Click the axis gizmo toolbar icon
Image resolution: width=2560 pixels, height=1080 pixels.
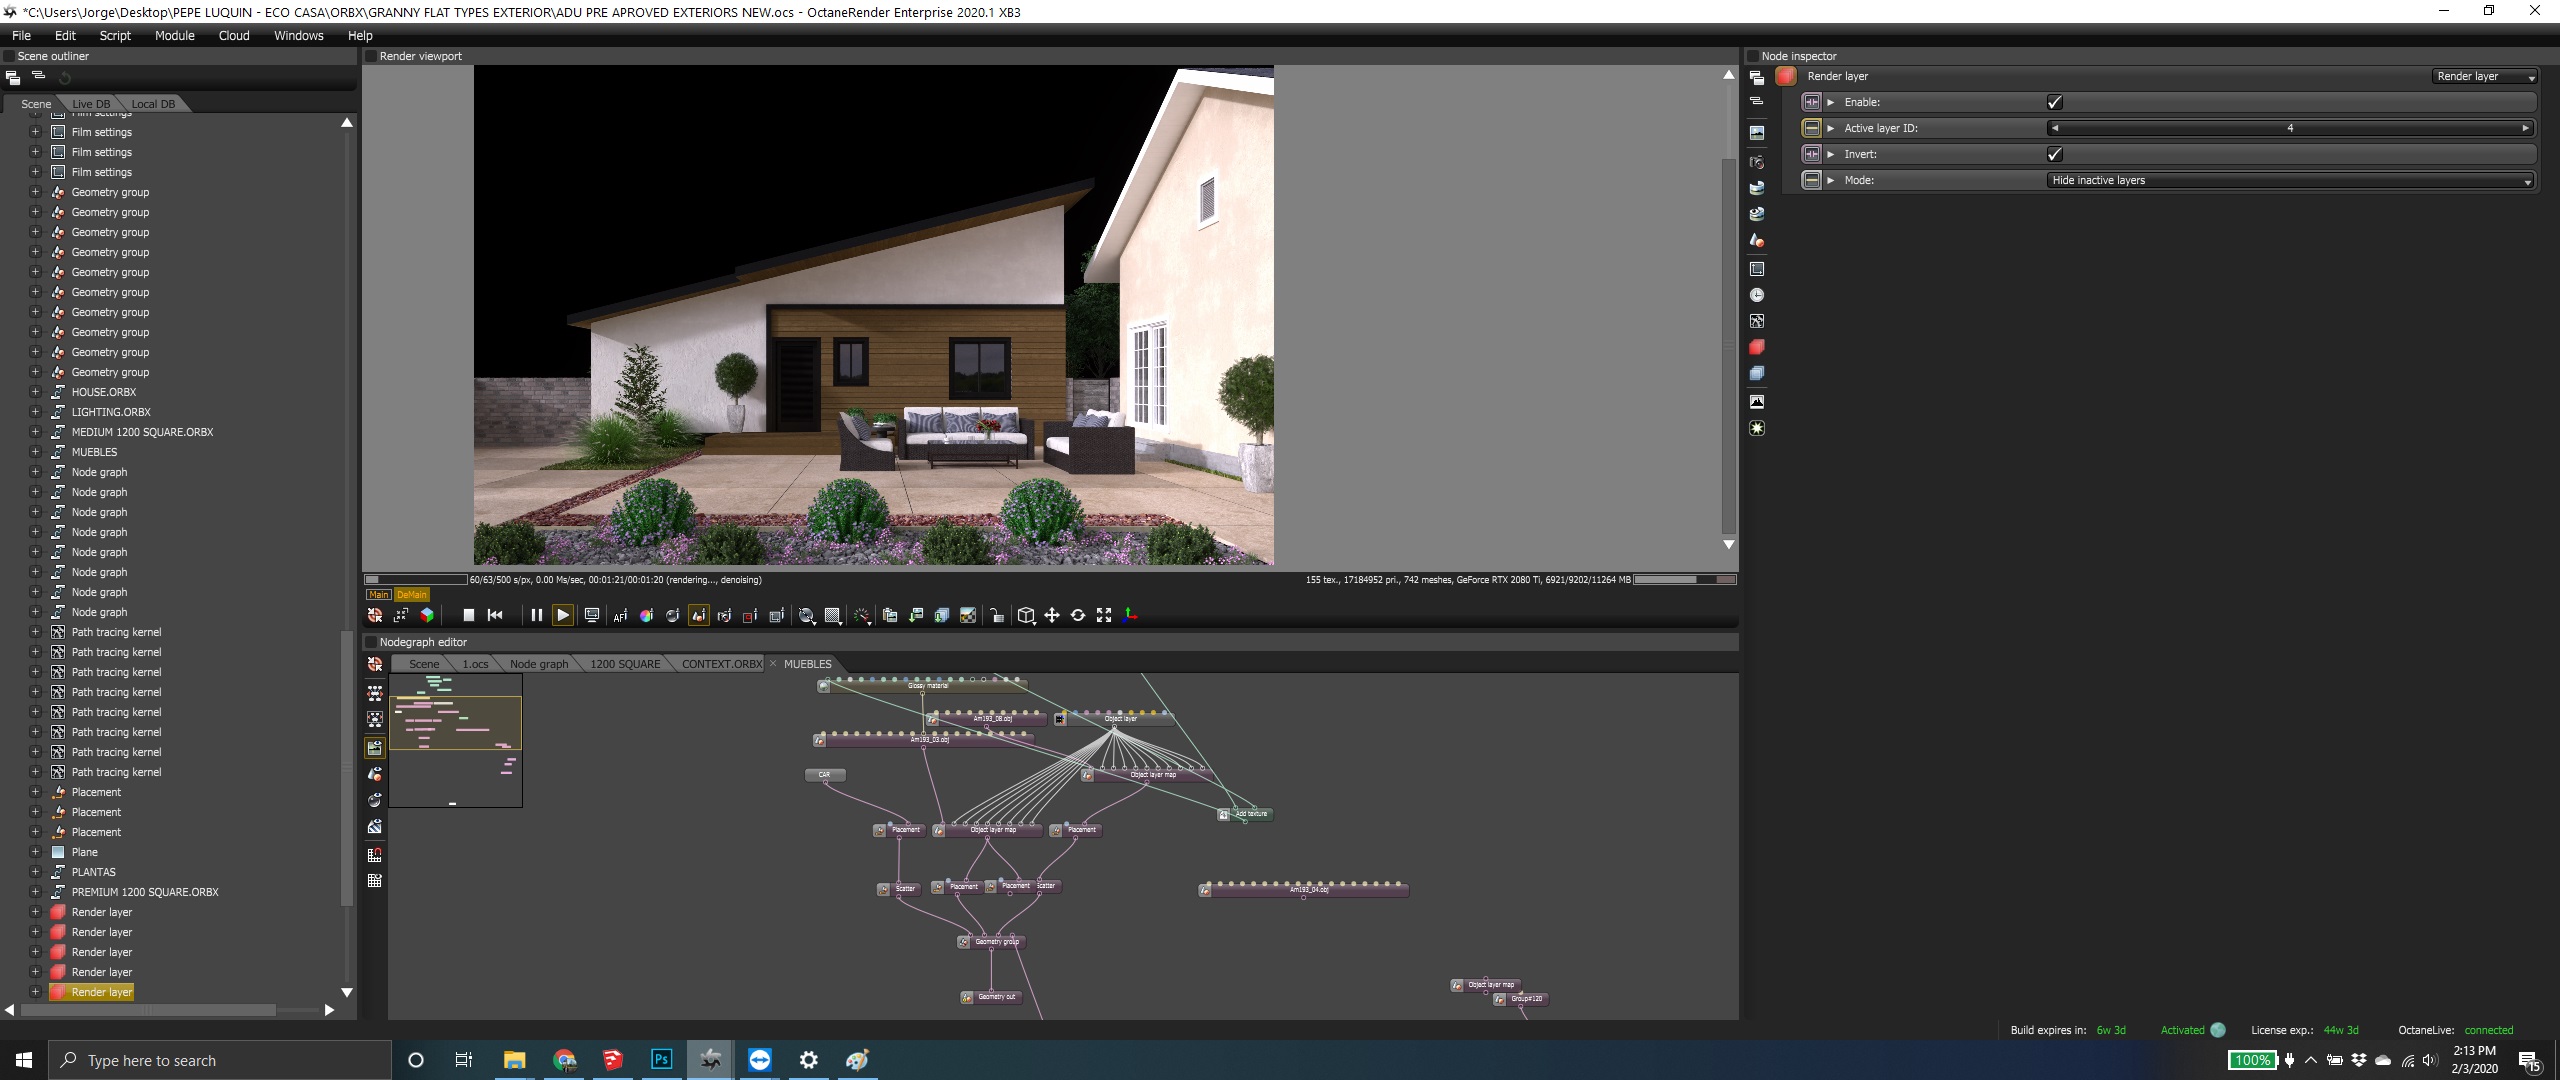[x=1130, y=615]
